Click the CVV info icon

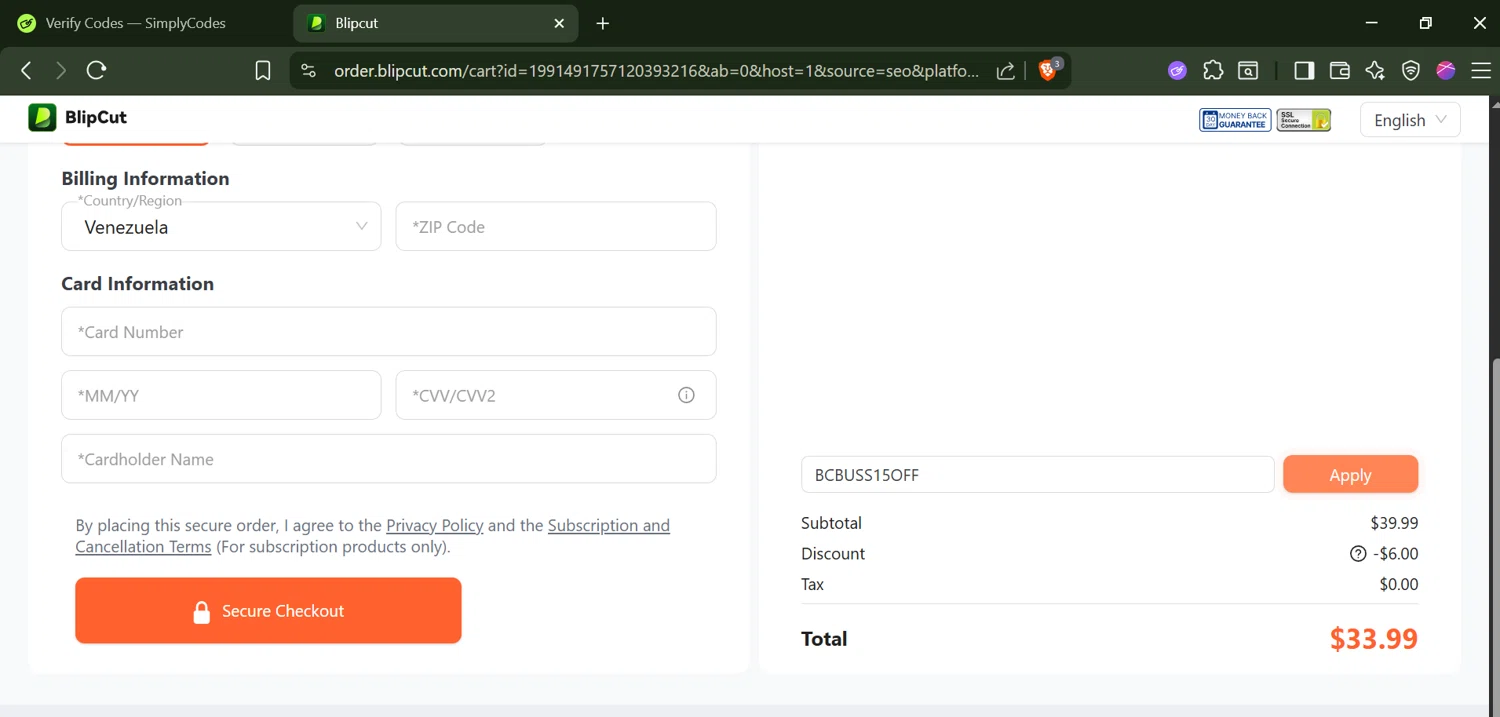coord(686,395)
